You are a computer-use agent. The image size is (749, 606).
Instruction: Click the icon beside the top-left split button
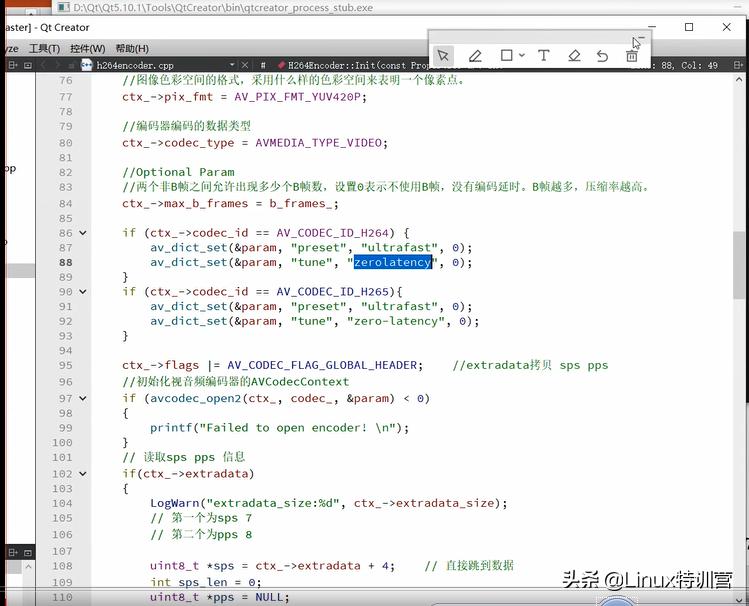click(x=28, y=65)
